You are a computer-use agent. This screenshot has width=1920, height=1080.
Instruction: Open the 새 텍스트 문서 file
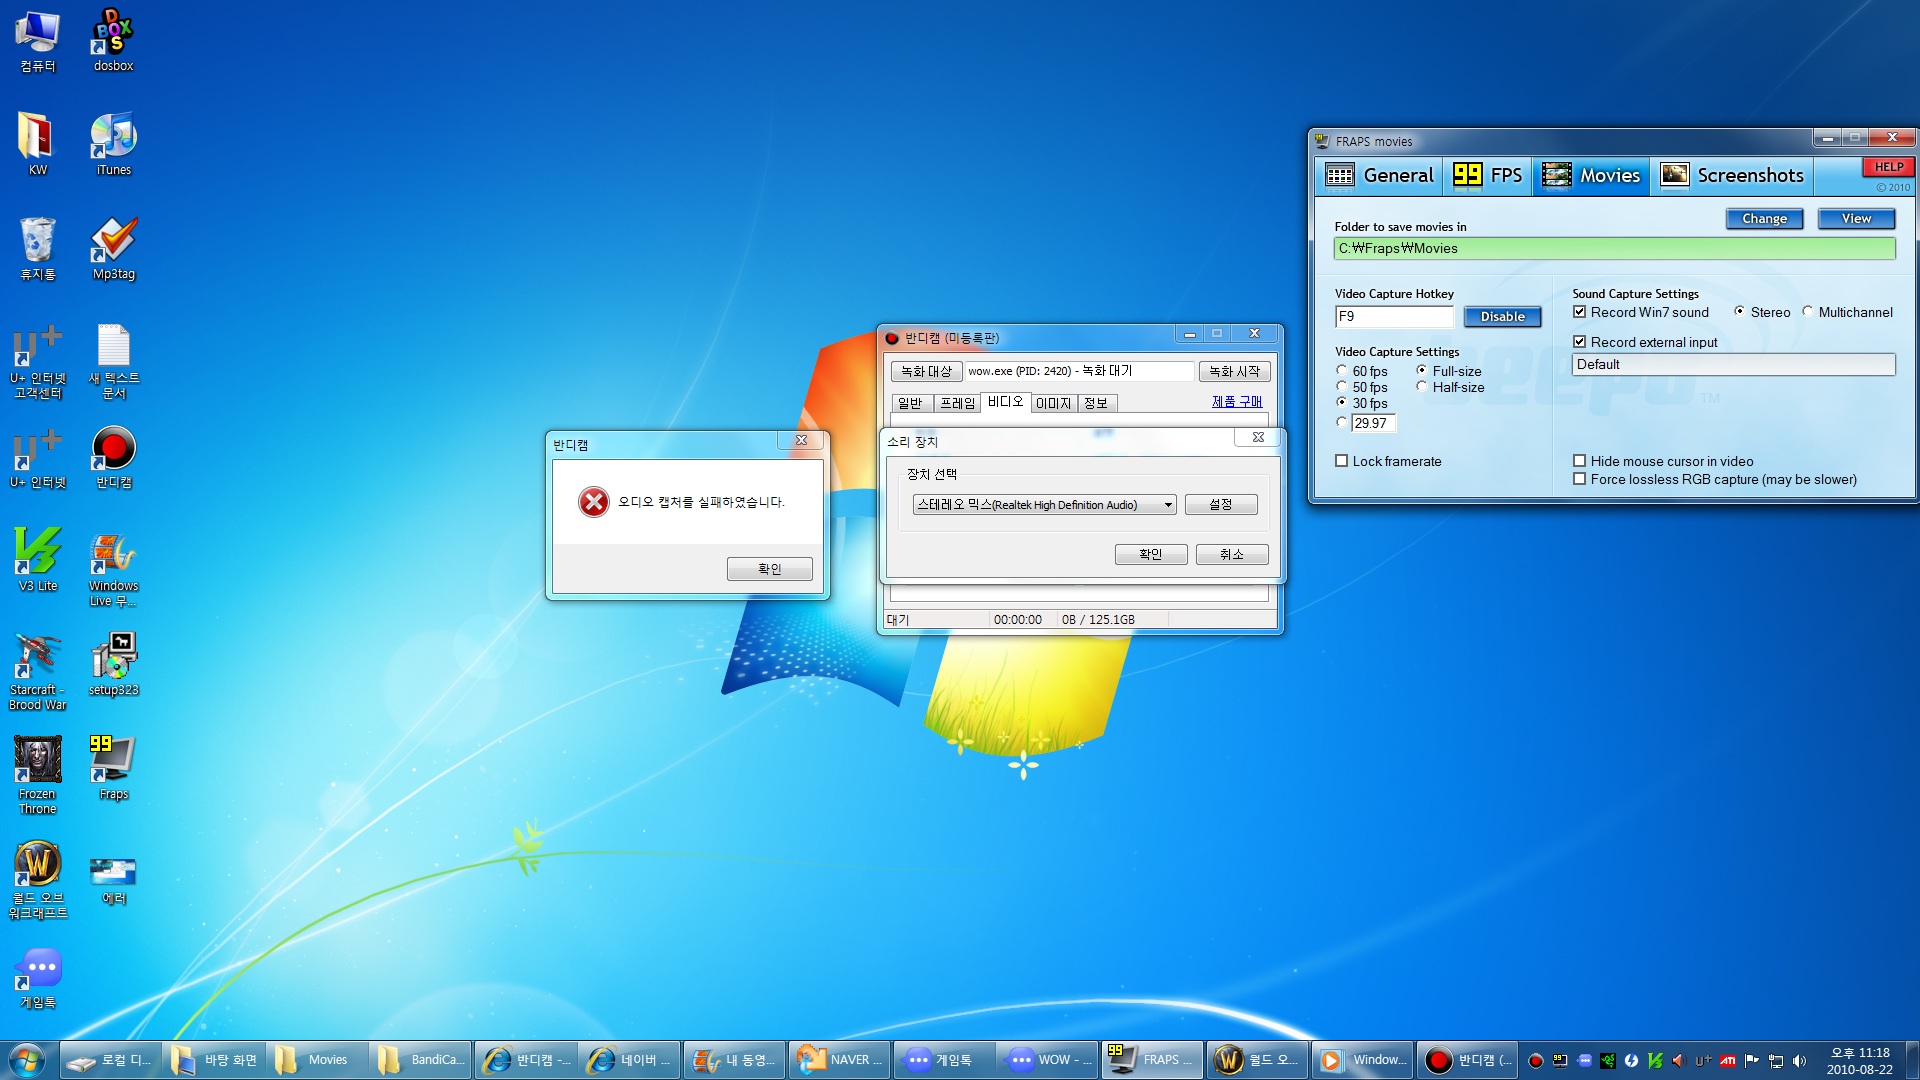(113, 360)
